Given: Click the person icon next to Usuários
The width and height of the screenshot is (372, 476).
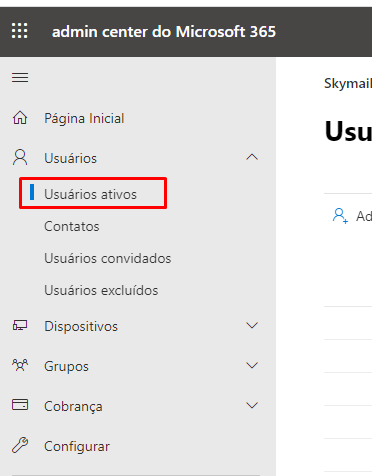Looking at the screenshot, I should click(20, 157).
